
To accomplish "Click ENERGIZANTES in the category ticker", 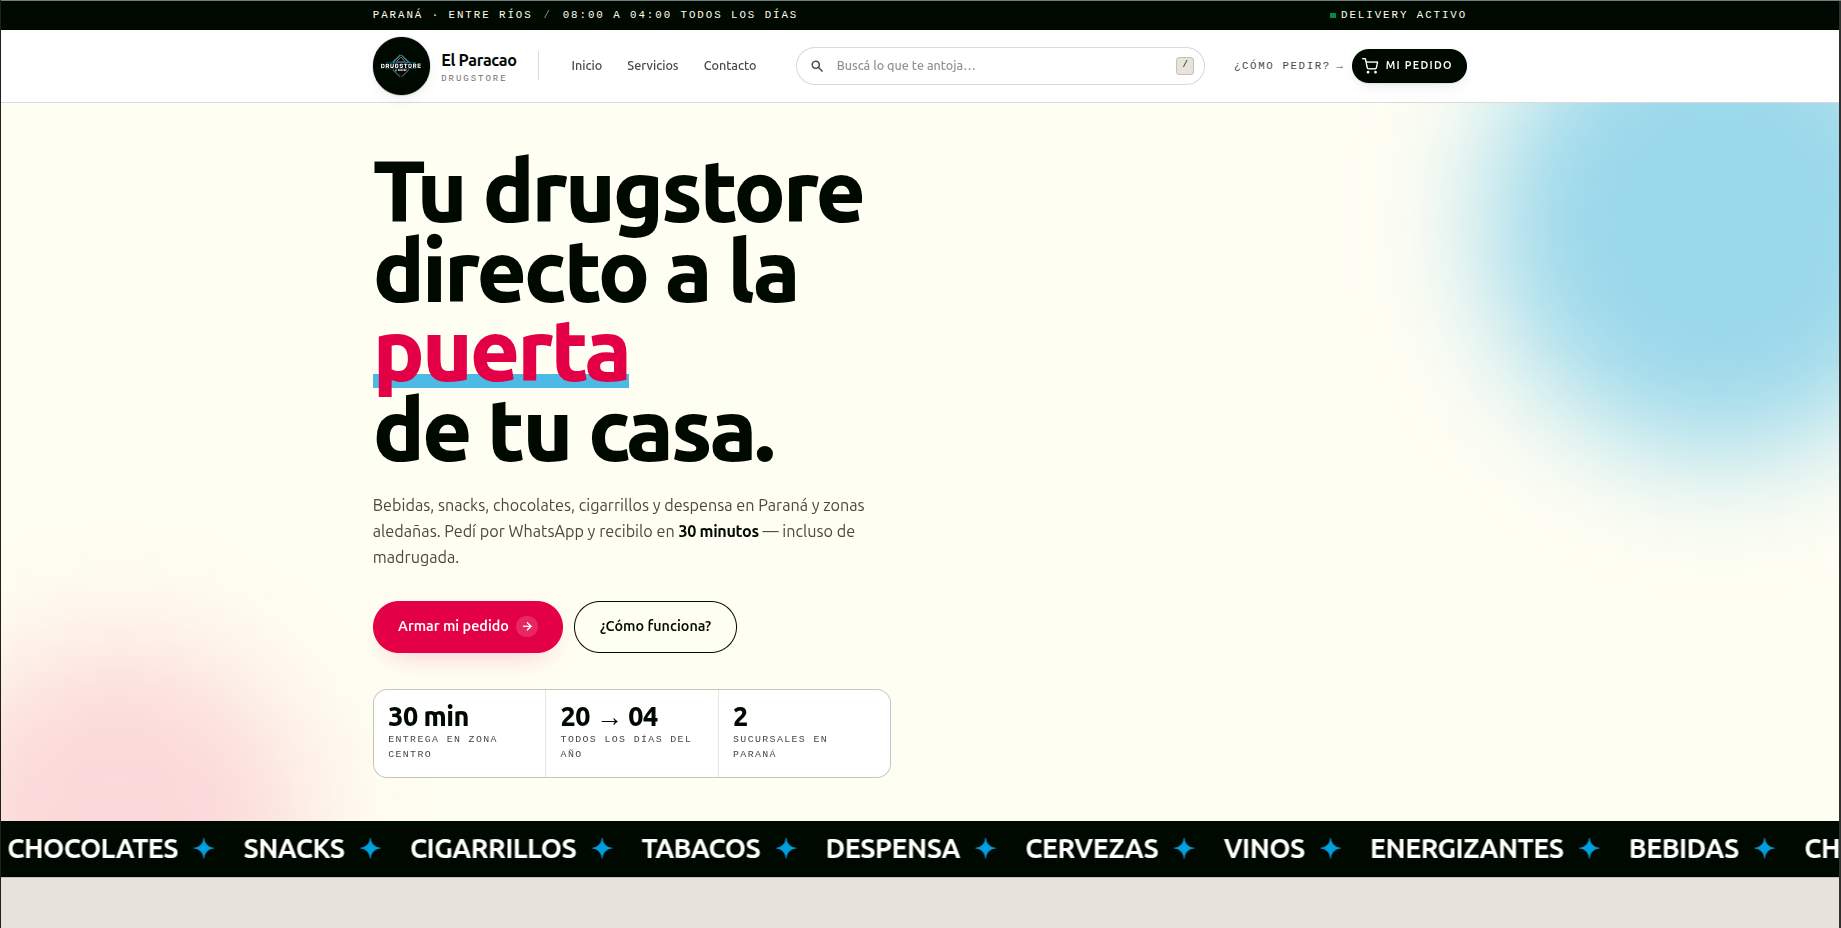I will 1467,849.
